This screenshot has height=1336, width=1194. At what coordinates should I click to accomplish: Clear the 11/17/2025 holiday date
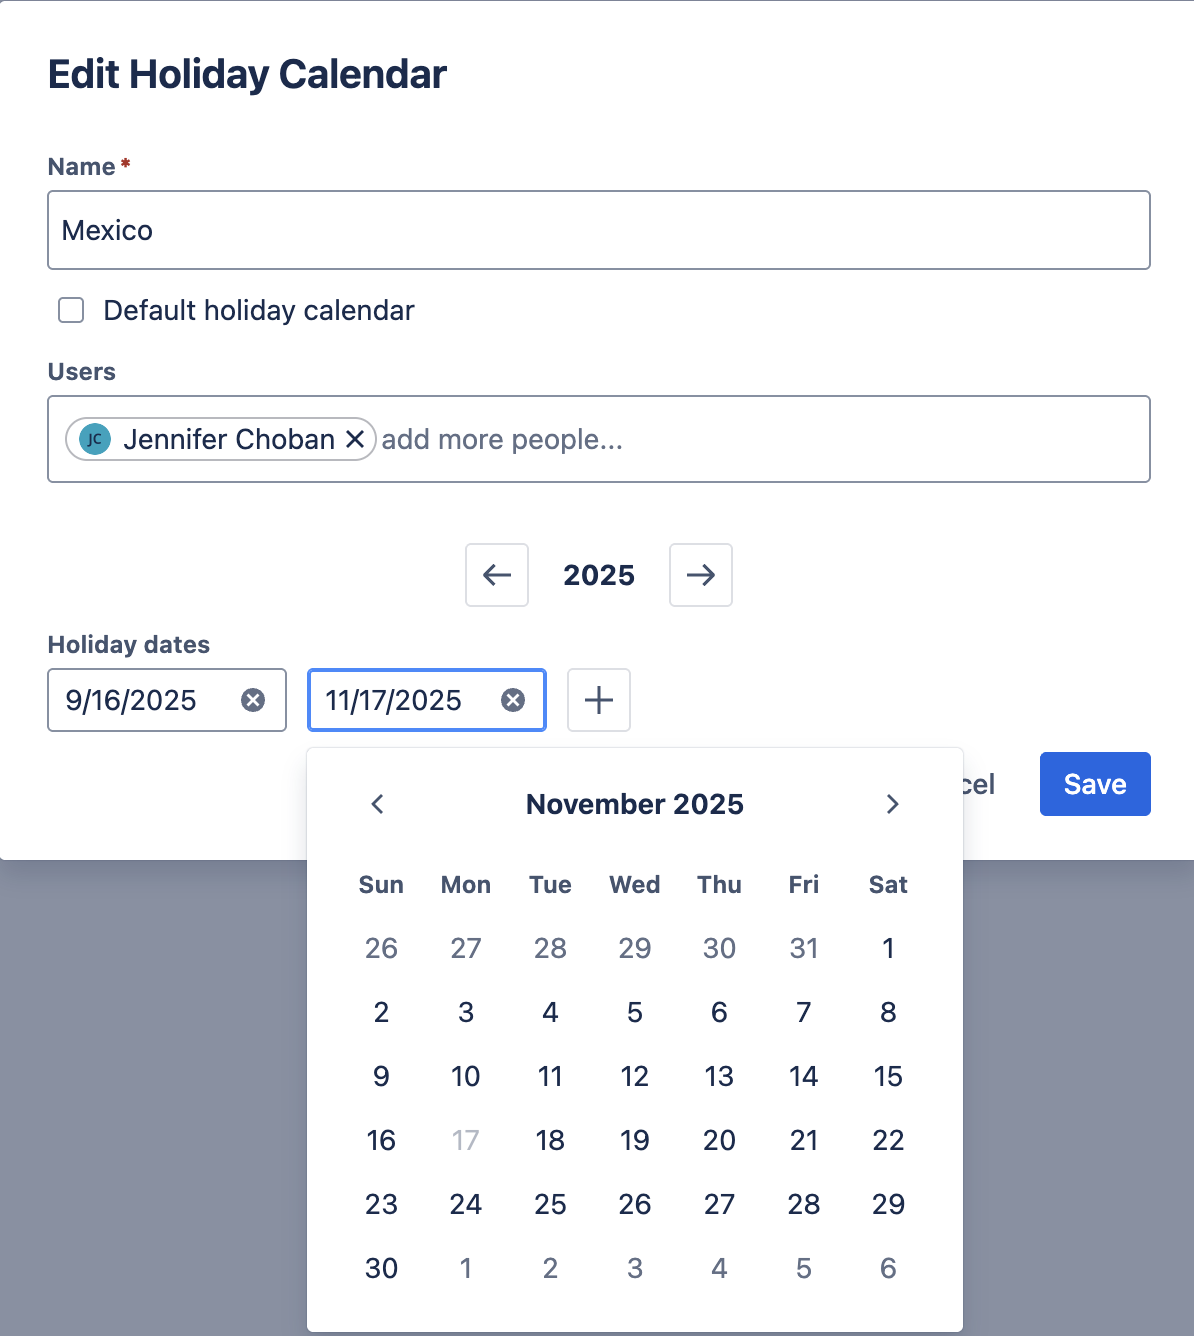coord(513,700)
